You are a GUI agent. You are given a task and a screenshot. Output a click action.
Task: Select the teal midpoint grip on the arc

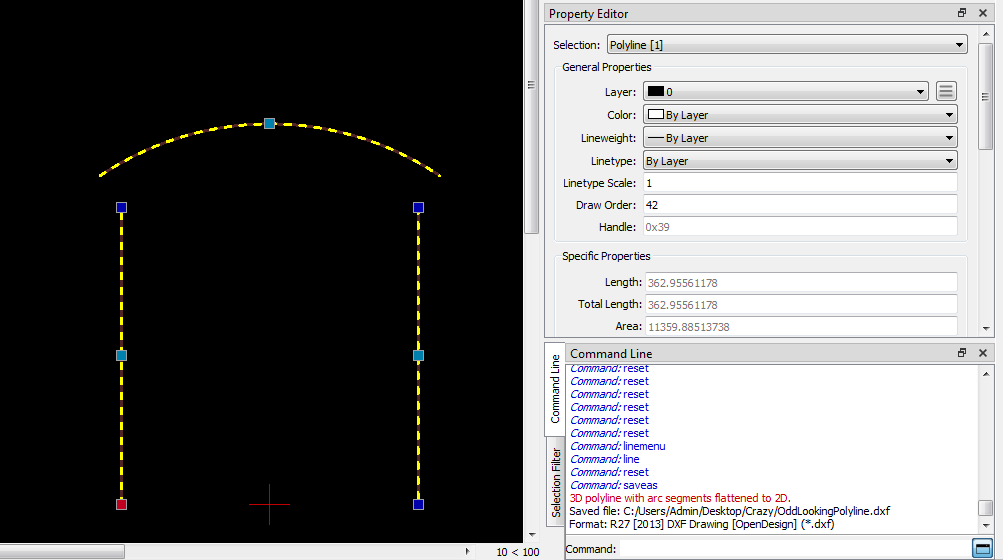pyautogui.click(x=269, y=123)
